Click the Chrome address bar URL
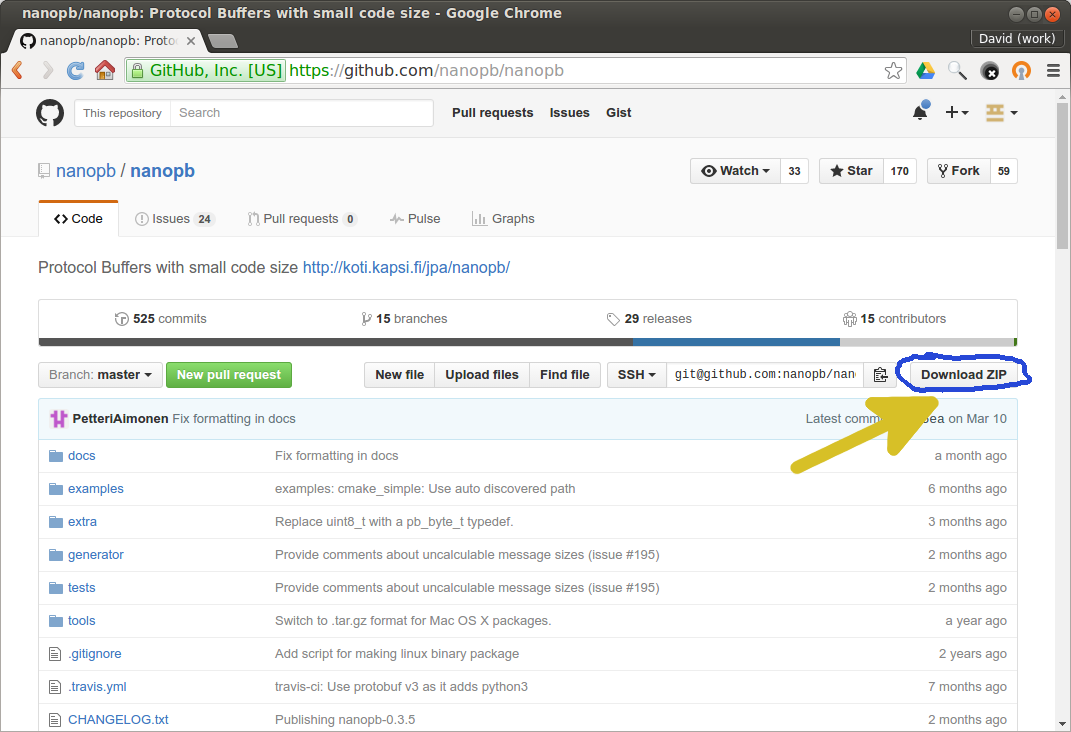The image size is (1071, 732). point(427,70)
